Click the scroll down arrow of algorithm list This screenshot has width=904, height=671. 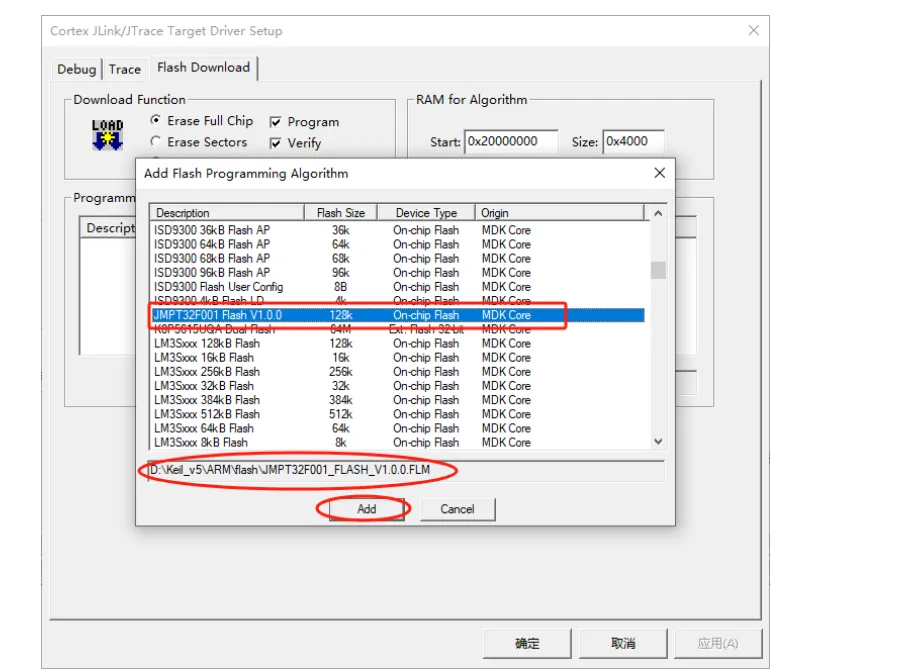click(658, 442)
